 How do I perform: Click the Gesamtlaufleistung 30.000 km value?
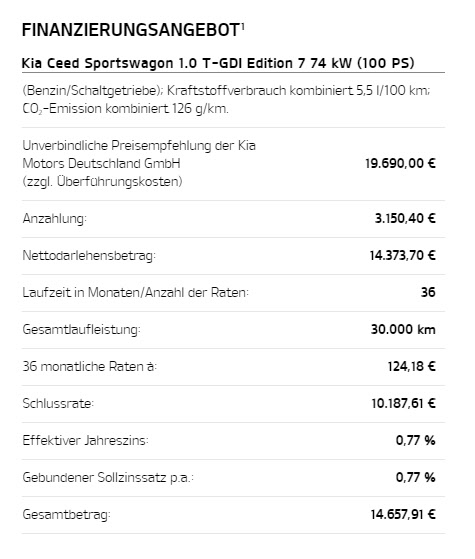click(403, 329)
